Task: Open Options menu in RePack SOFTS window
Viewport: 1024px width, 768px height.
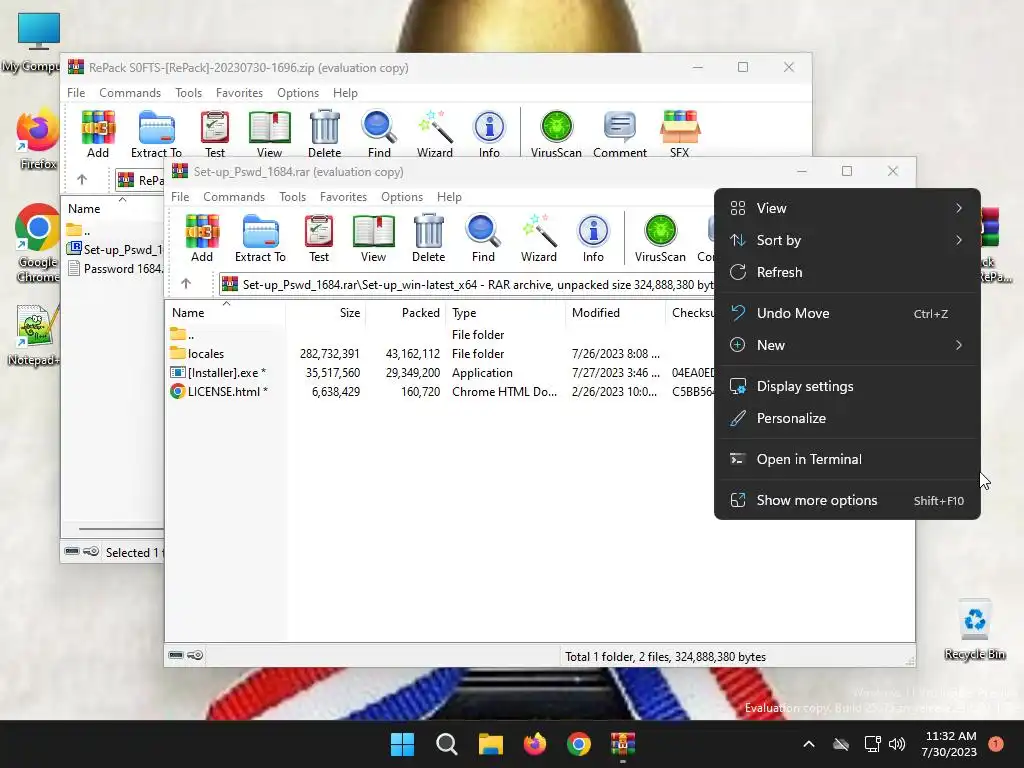Action: pyautogui.click(x=298, y=93)
